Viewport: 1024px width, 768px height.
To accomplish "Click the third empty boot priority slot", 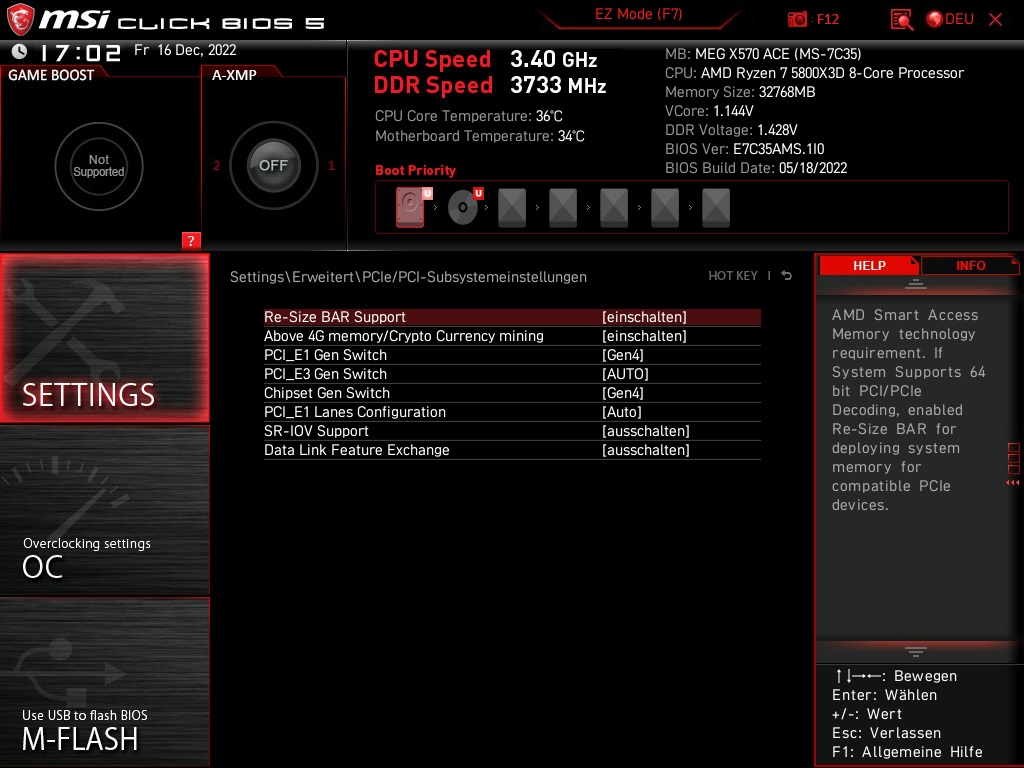I will pyautogui.click(x=512, y=208).
